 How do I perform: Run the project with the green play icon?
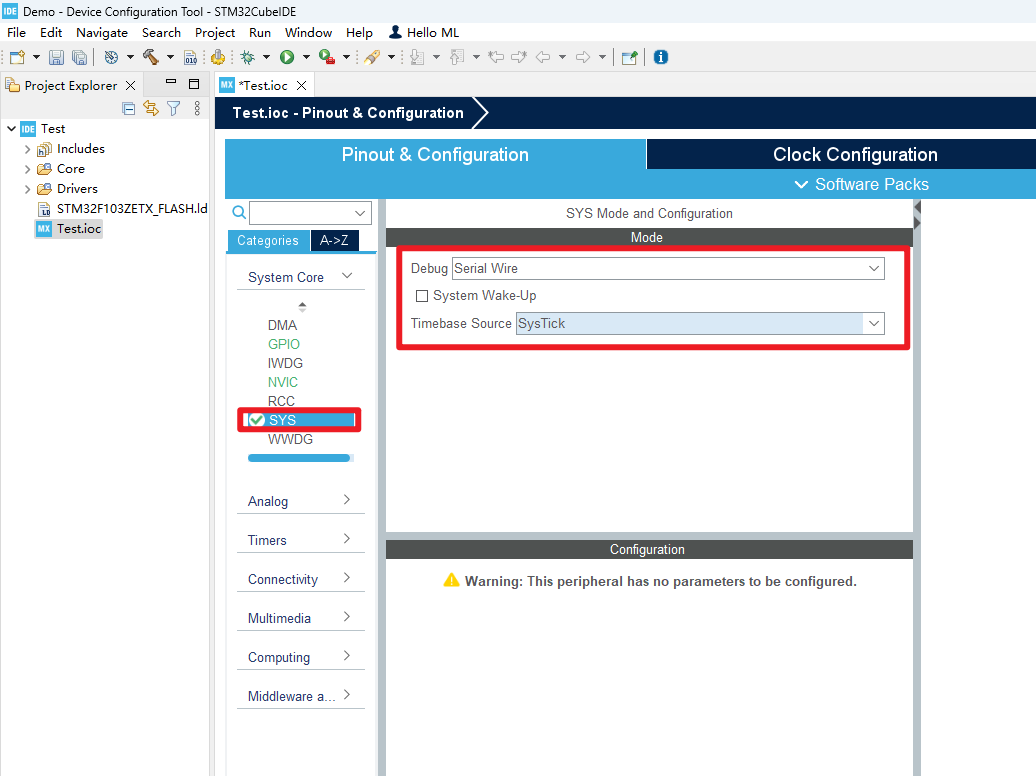[x=287, y=58]
